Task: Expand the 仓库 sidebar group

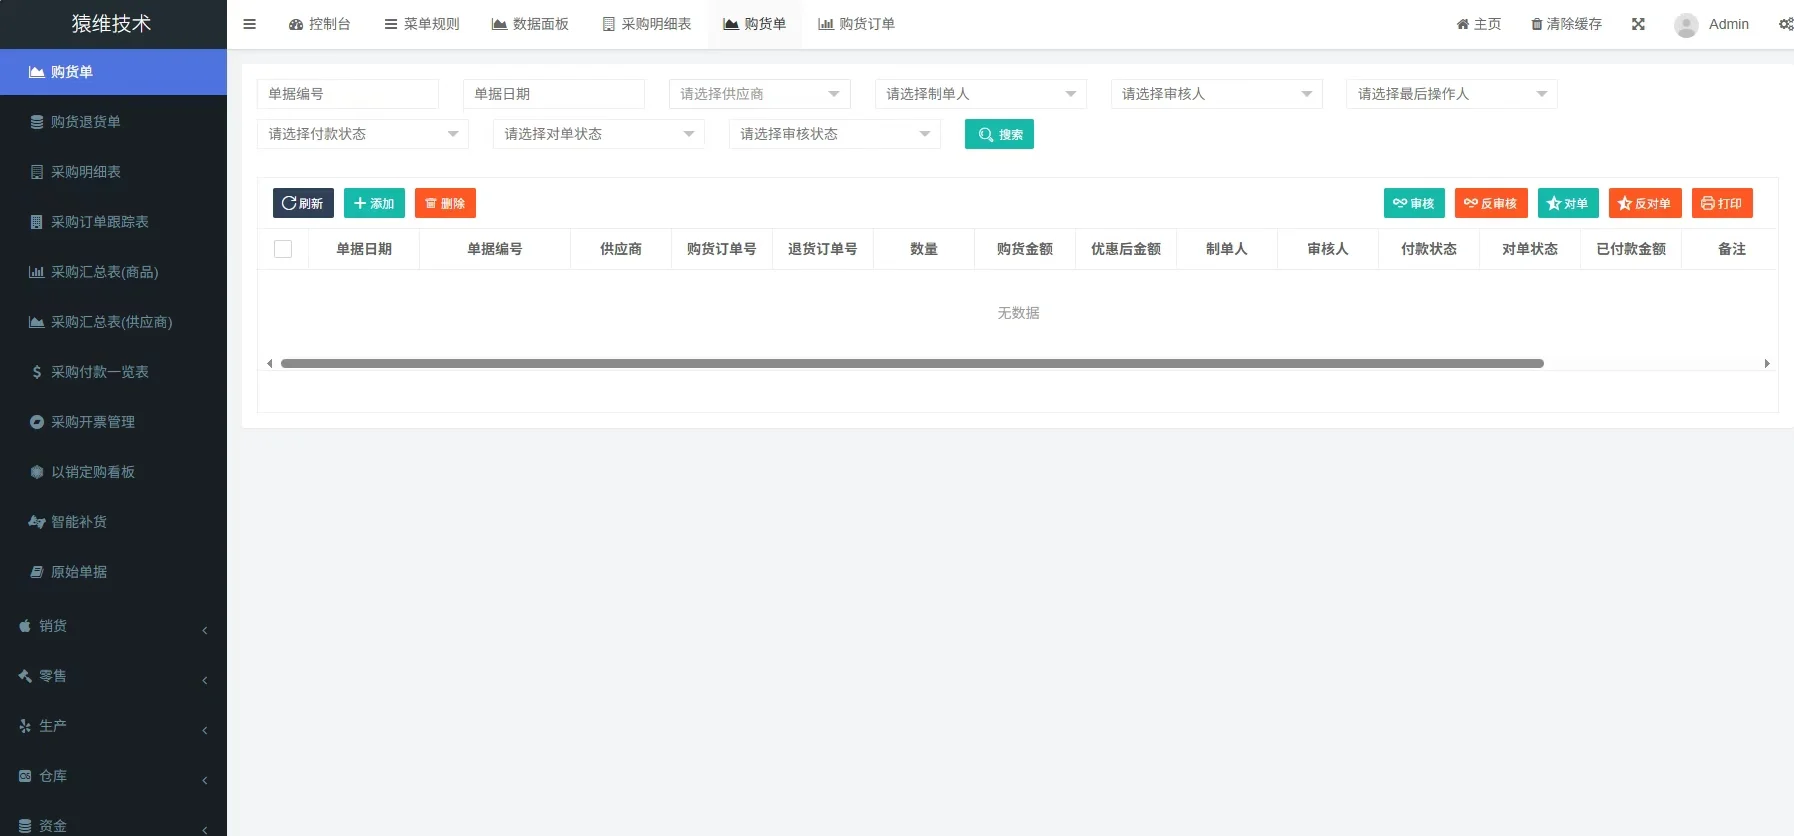Action: pyautogui.click(x=114, y=776)
